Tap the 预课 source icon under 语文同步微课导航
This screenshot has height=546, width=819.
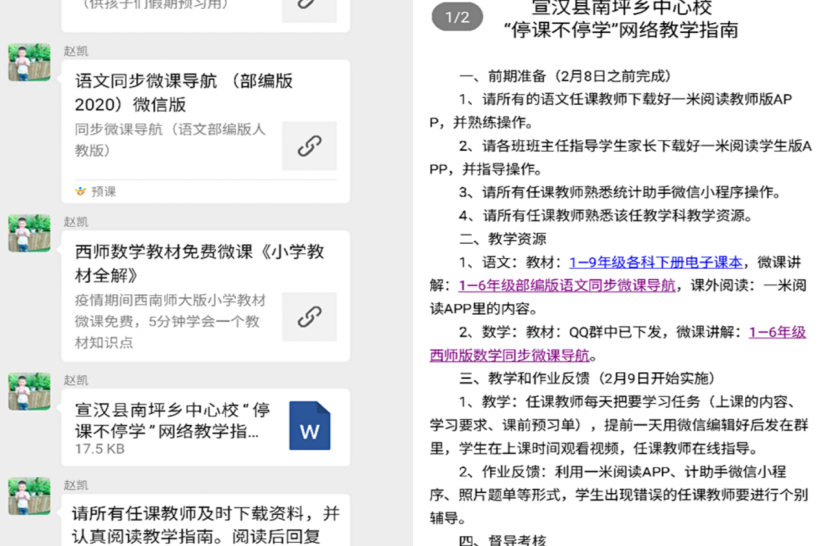pyautogui.click(x=80, y=191)
